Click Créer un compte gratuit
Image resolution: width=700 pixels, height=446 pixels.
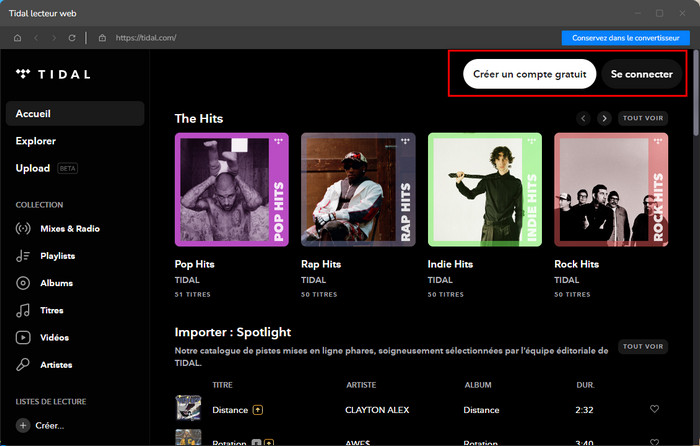click(529, 74)
